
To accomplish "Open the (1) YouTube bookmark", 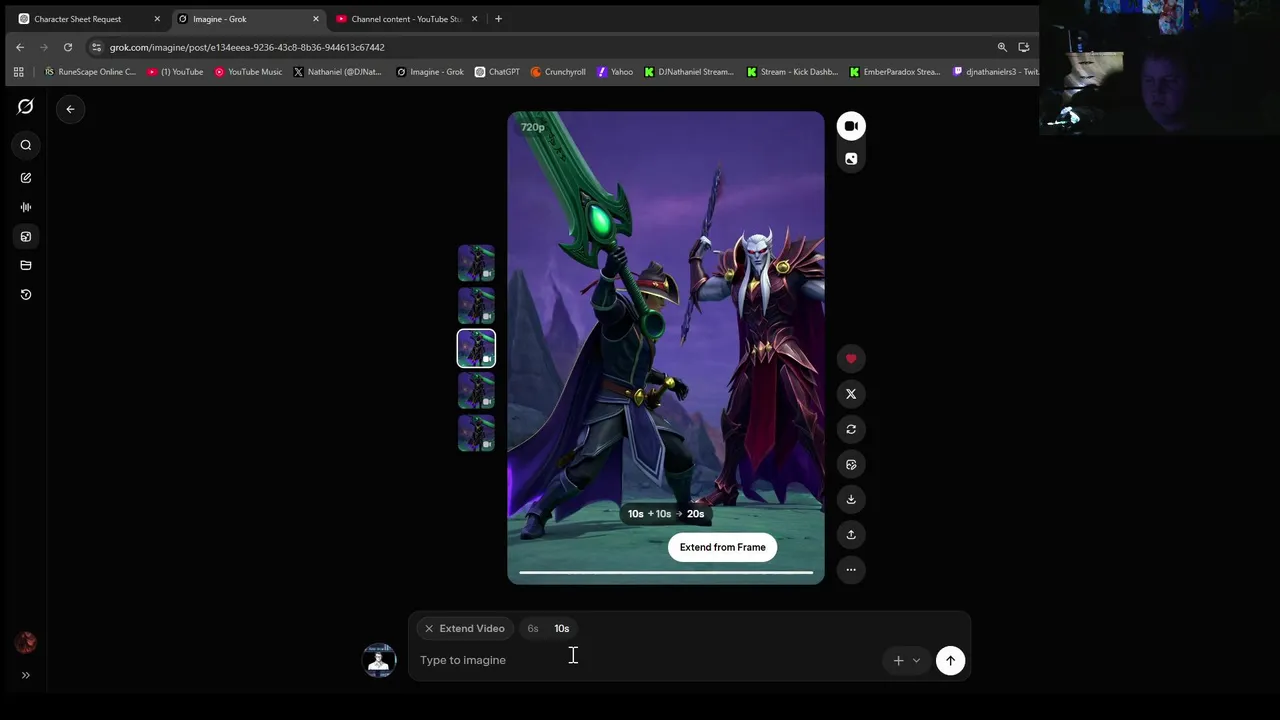I will tap(175, 72).
